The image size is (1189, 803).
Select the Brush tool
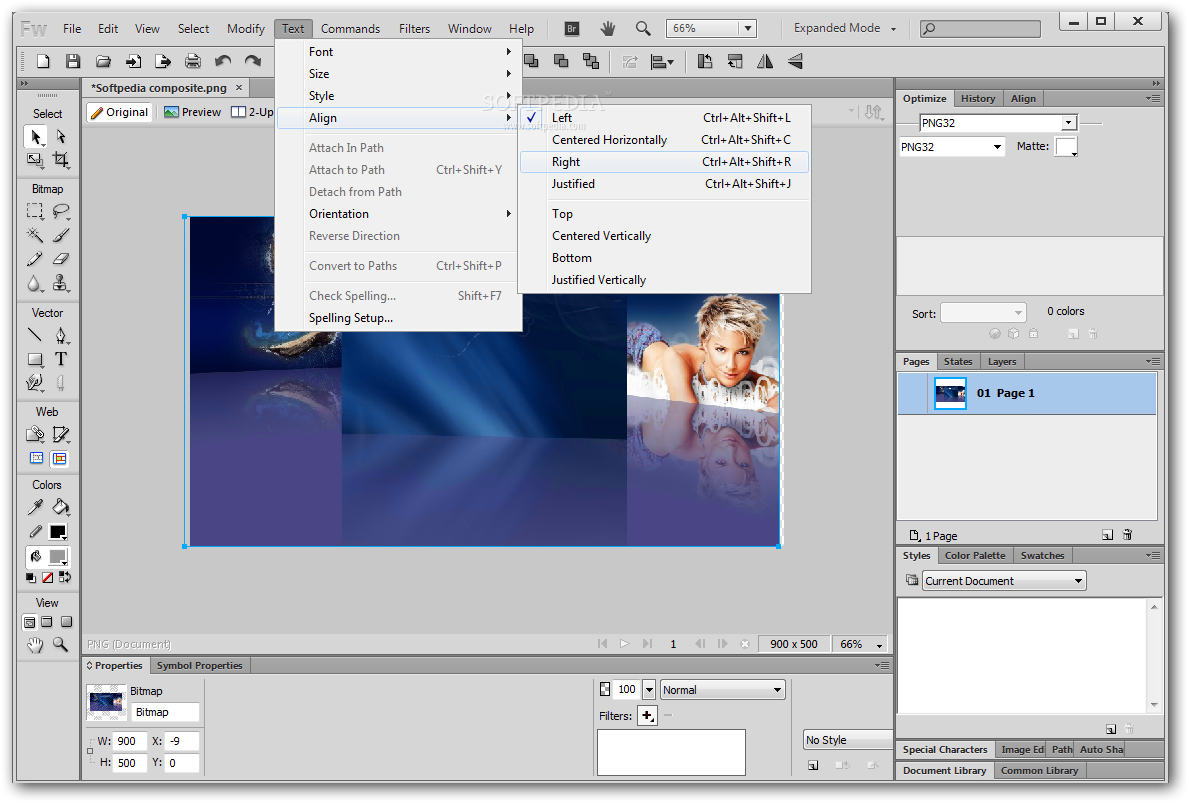(61, 235)
